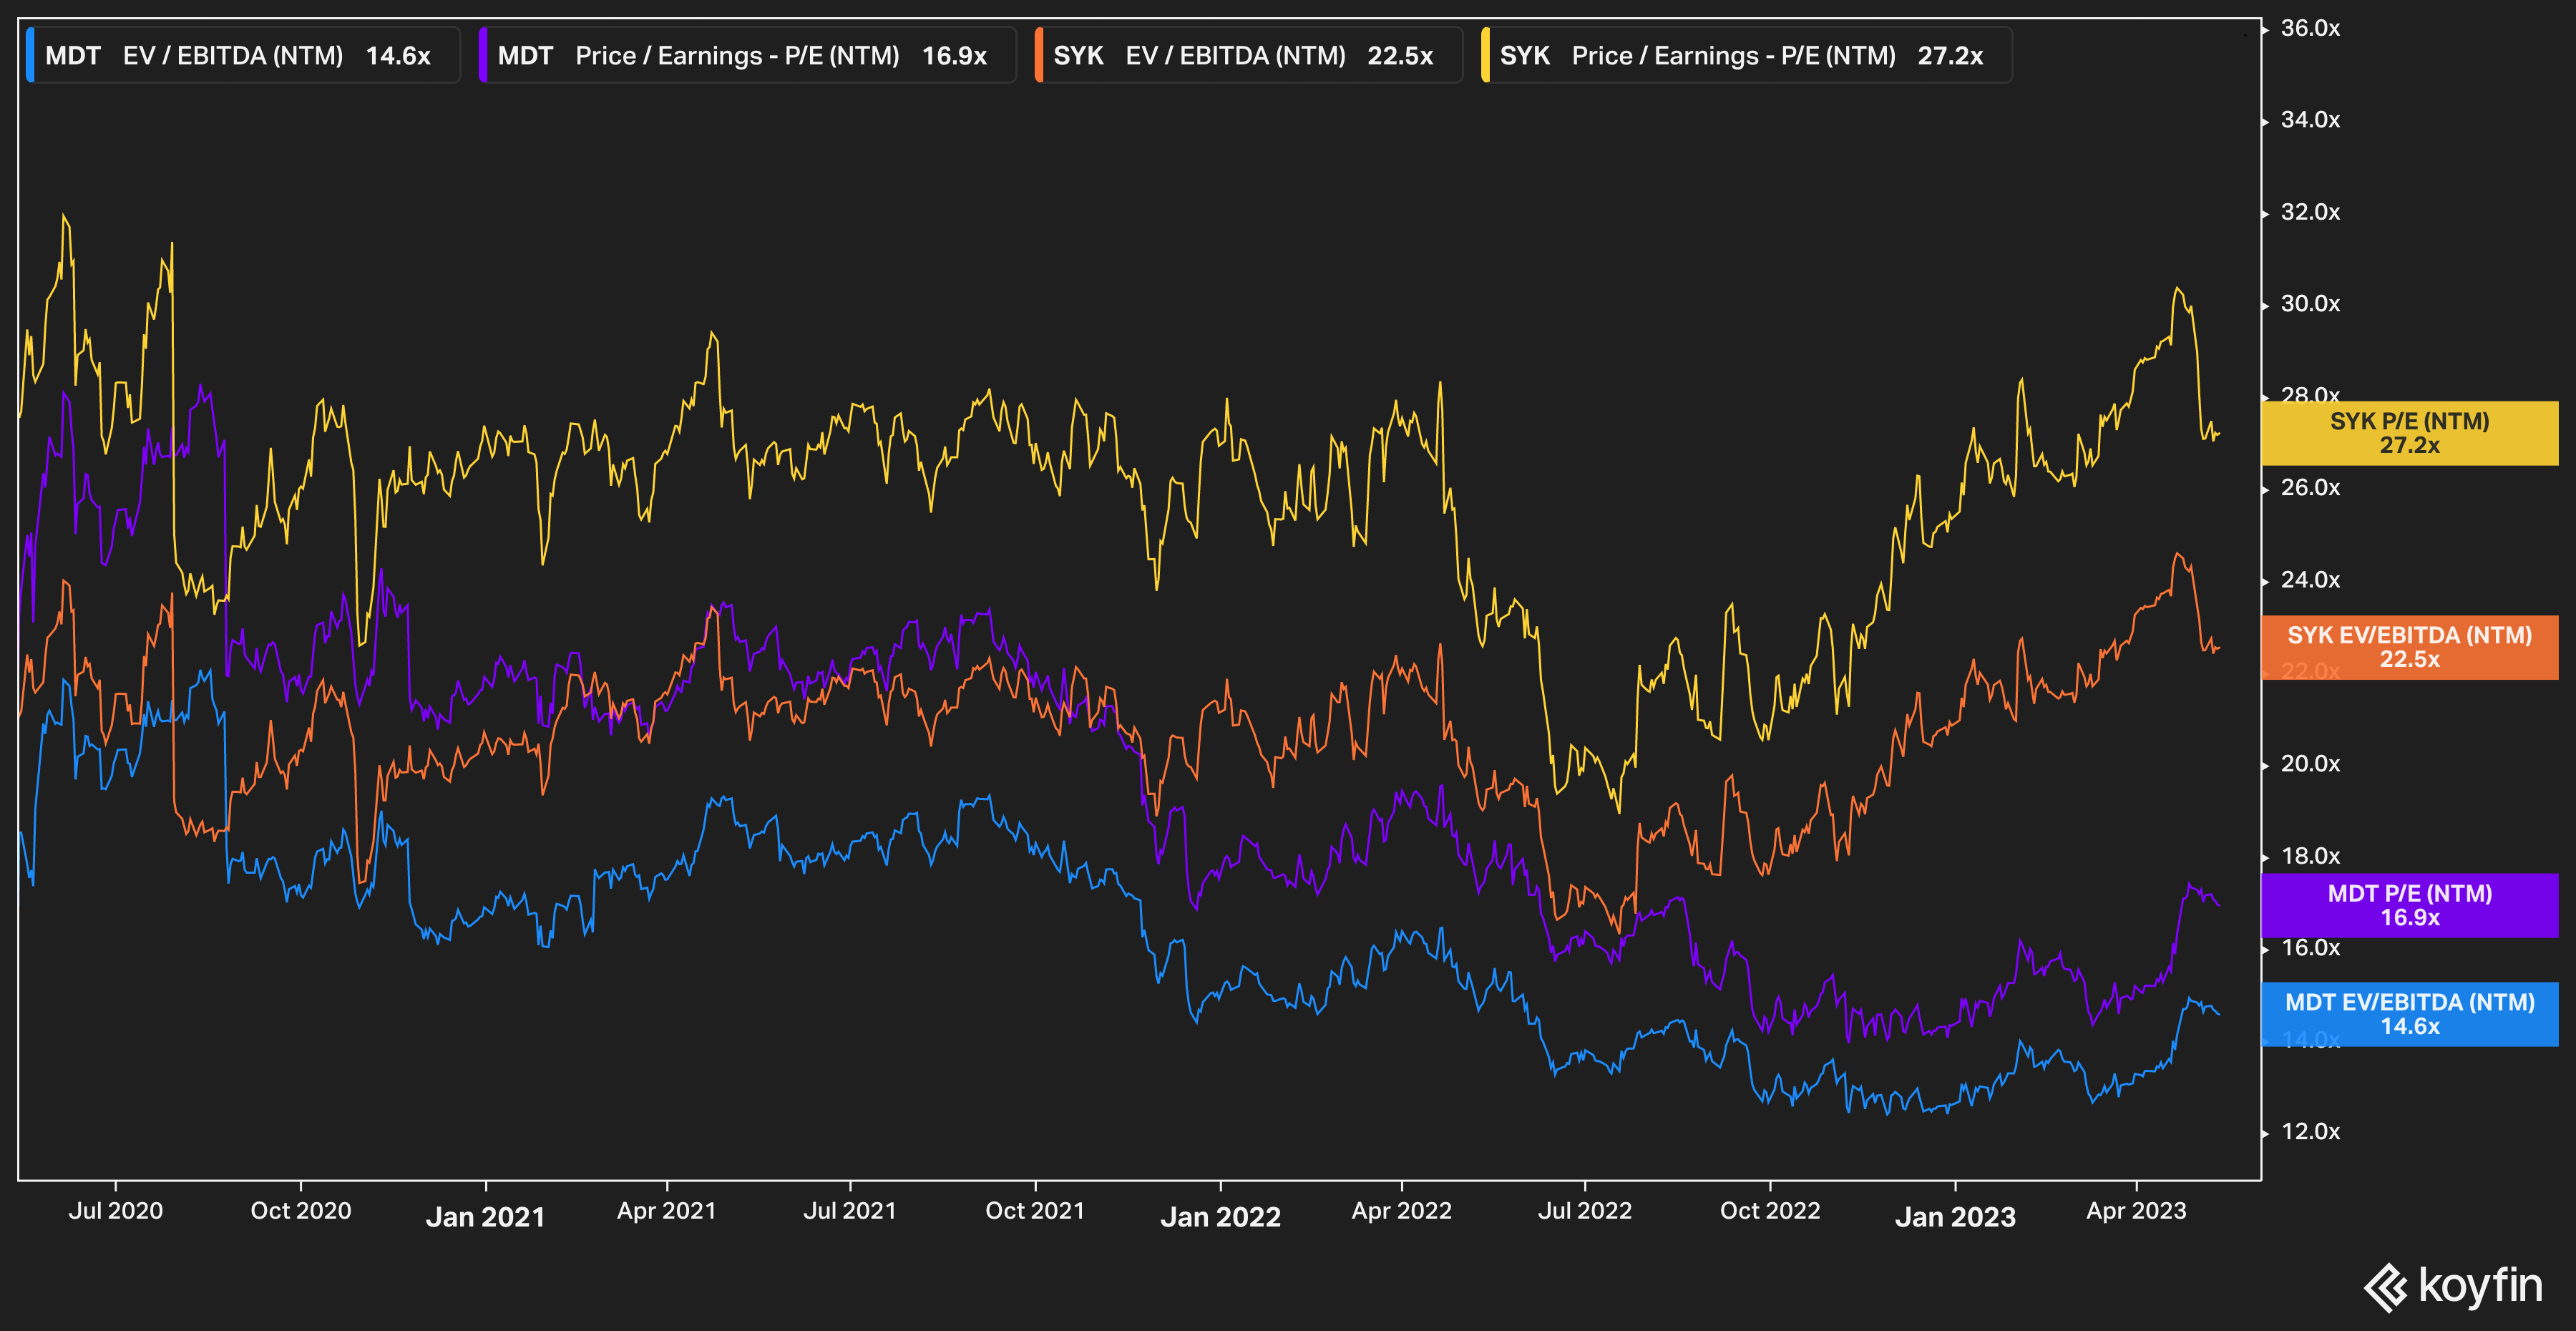
Task: Click the 'Jul 2021' x-axis label
Action: point(850,1211)
